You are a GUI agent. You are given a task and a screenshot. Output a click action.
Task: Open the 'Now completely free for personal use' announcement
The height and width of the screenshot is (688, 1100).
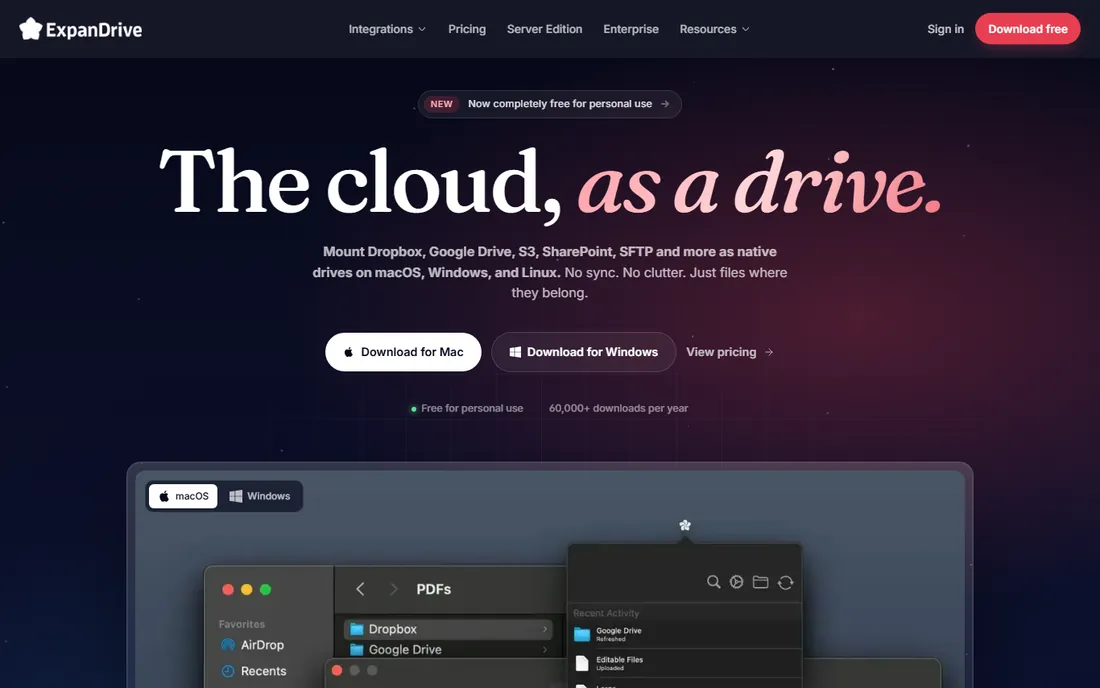point(549,104)
